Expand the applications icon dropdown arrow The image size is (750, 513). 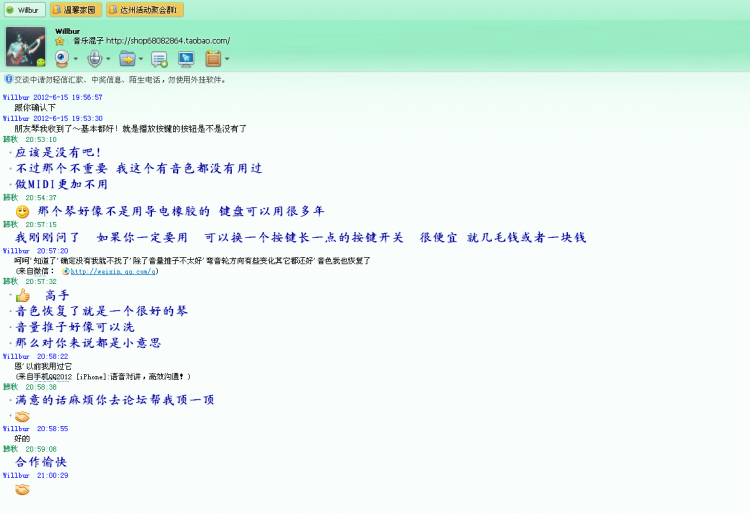227,59
